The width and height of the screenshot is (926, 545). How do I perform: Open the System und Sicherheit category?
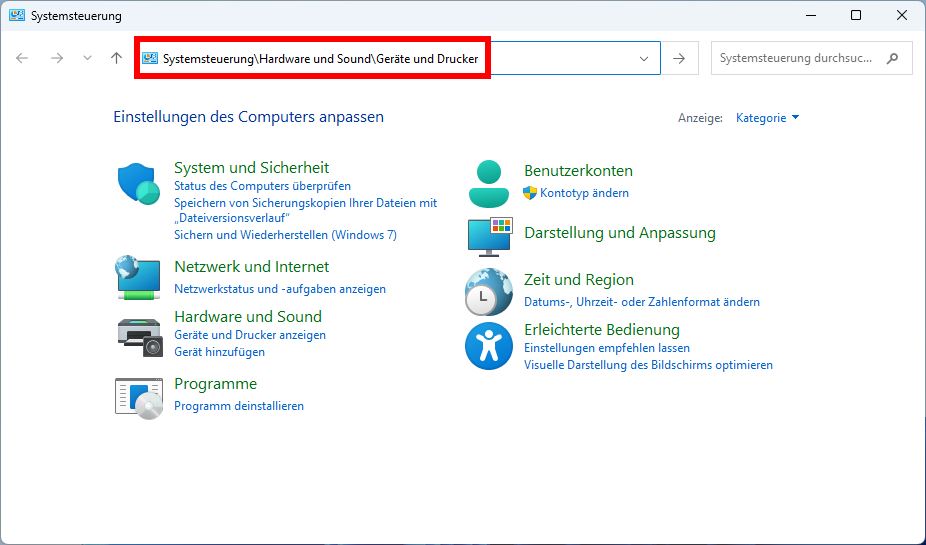click(252, 167)
